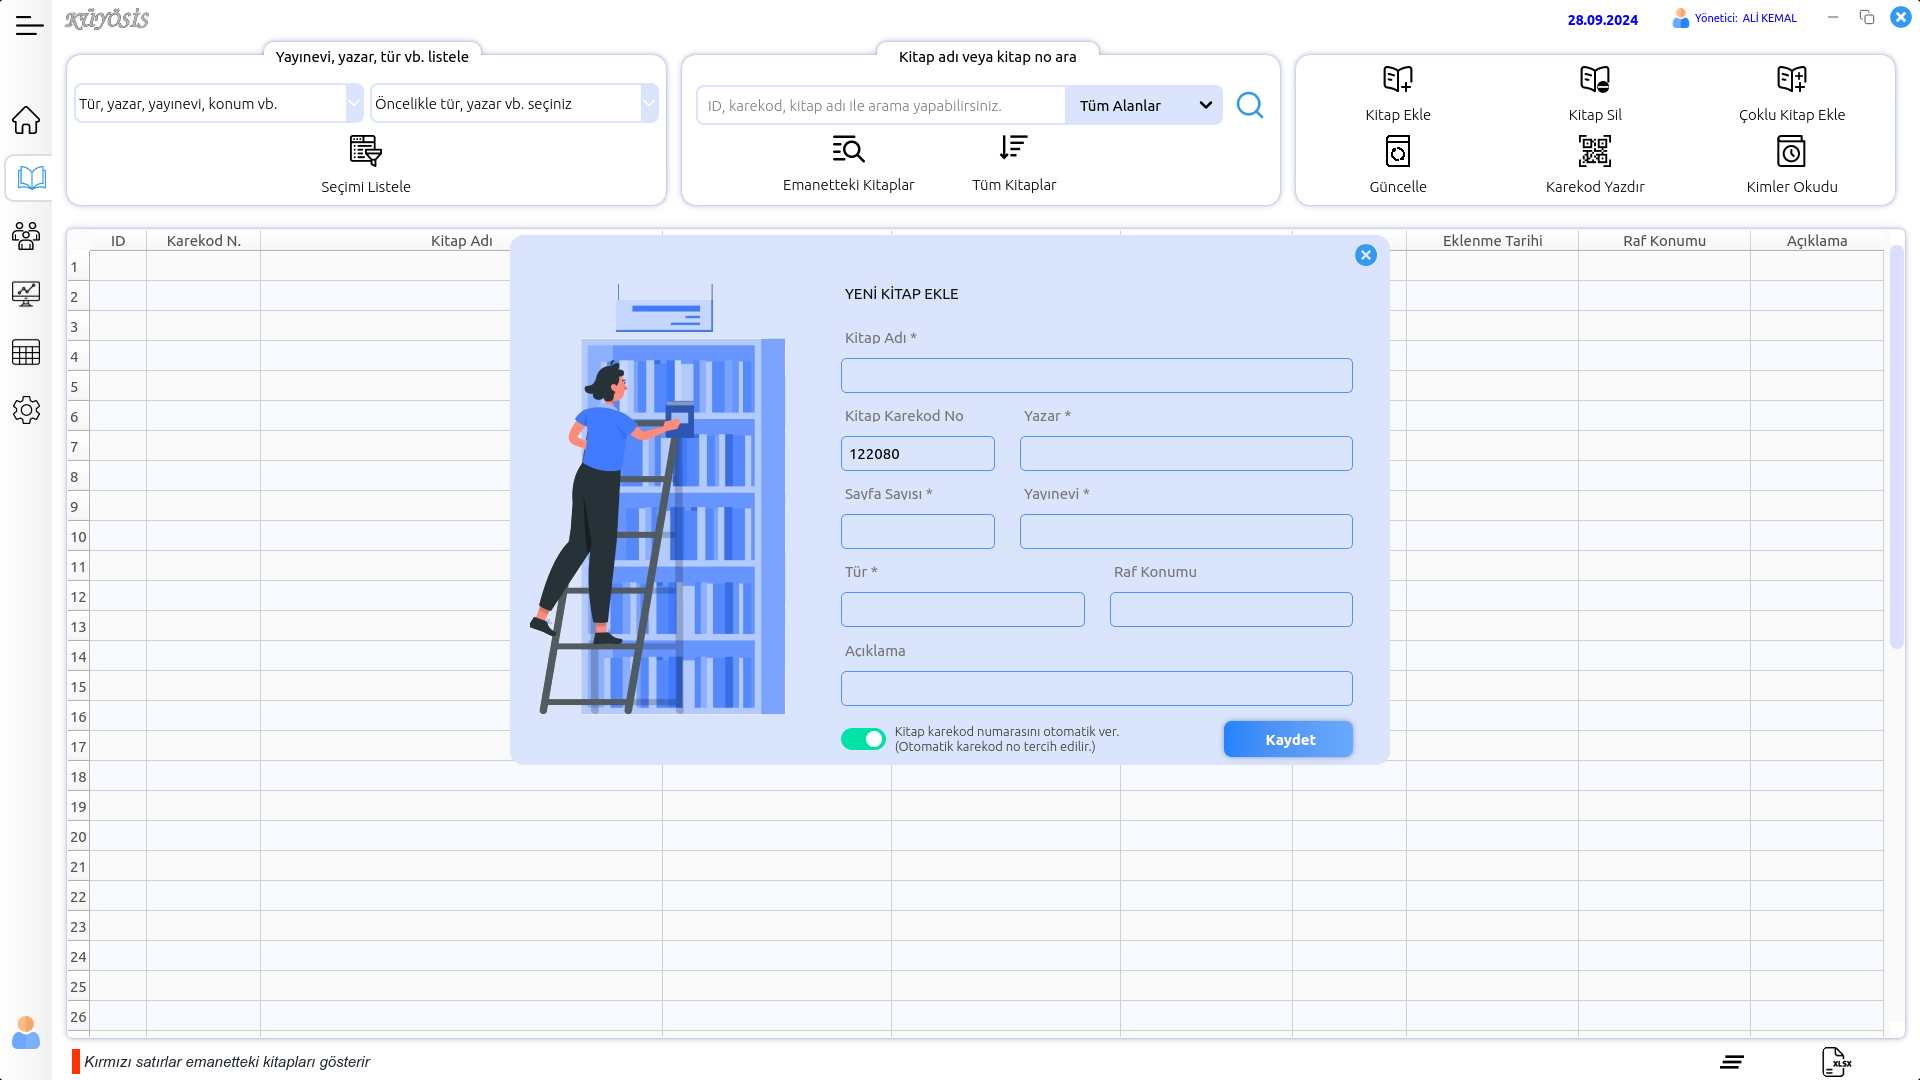Export table with XLSX icon
The height and width of the screenshot is (1080, 1920).
click(x=1835, y=1062)
